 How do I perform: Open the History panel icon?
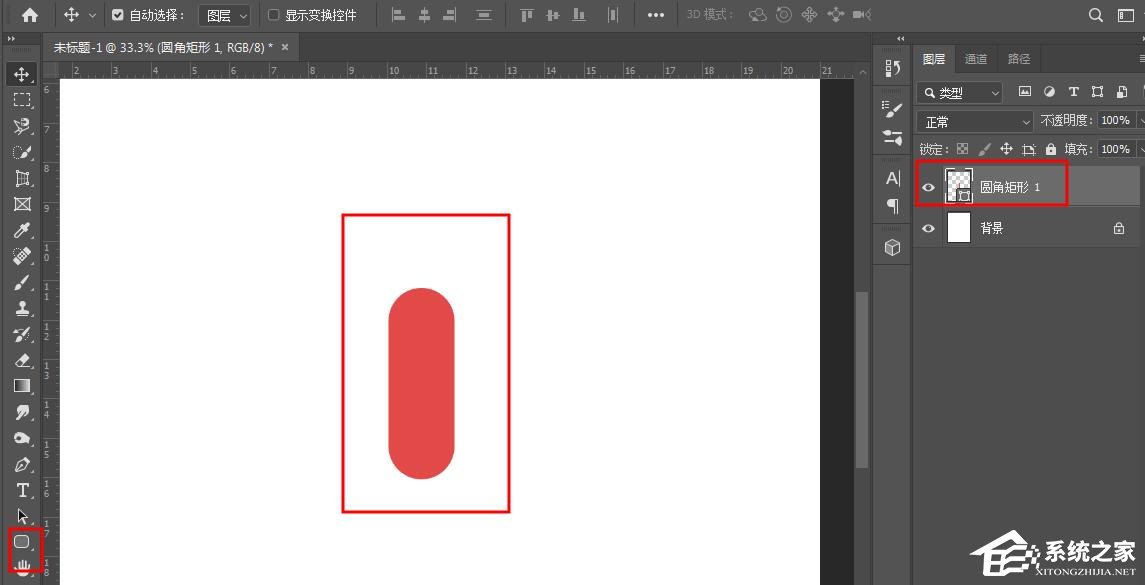point(893,68)
